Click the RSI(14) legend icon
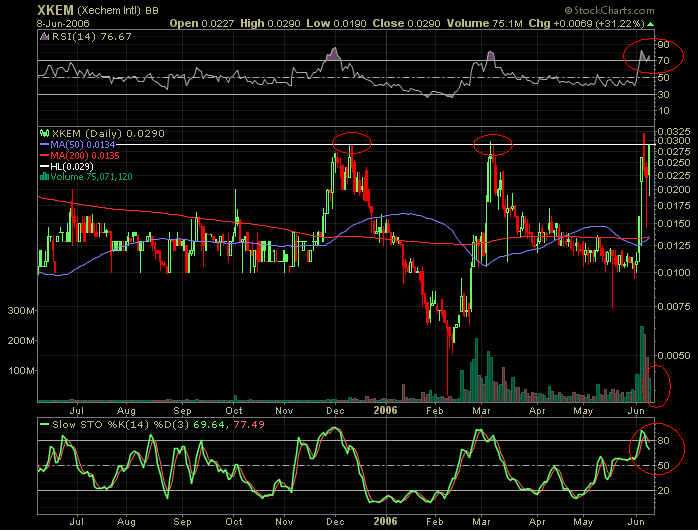 click(44, 35)
